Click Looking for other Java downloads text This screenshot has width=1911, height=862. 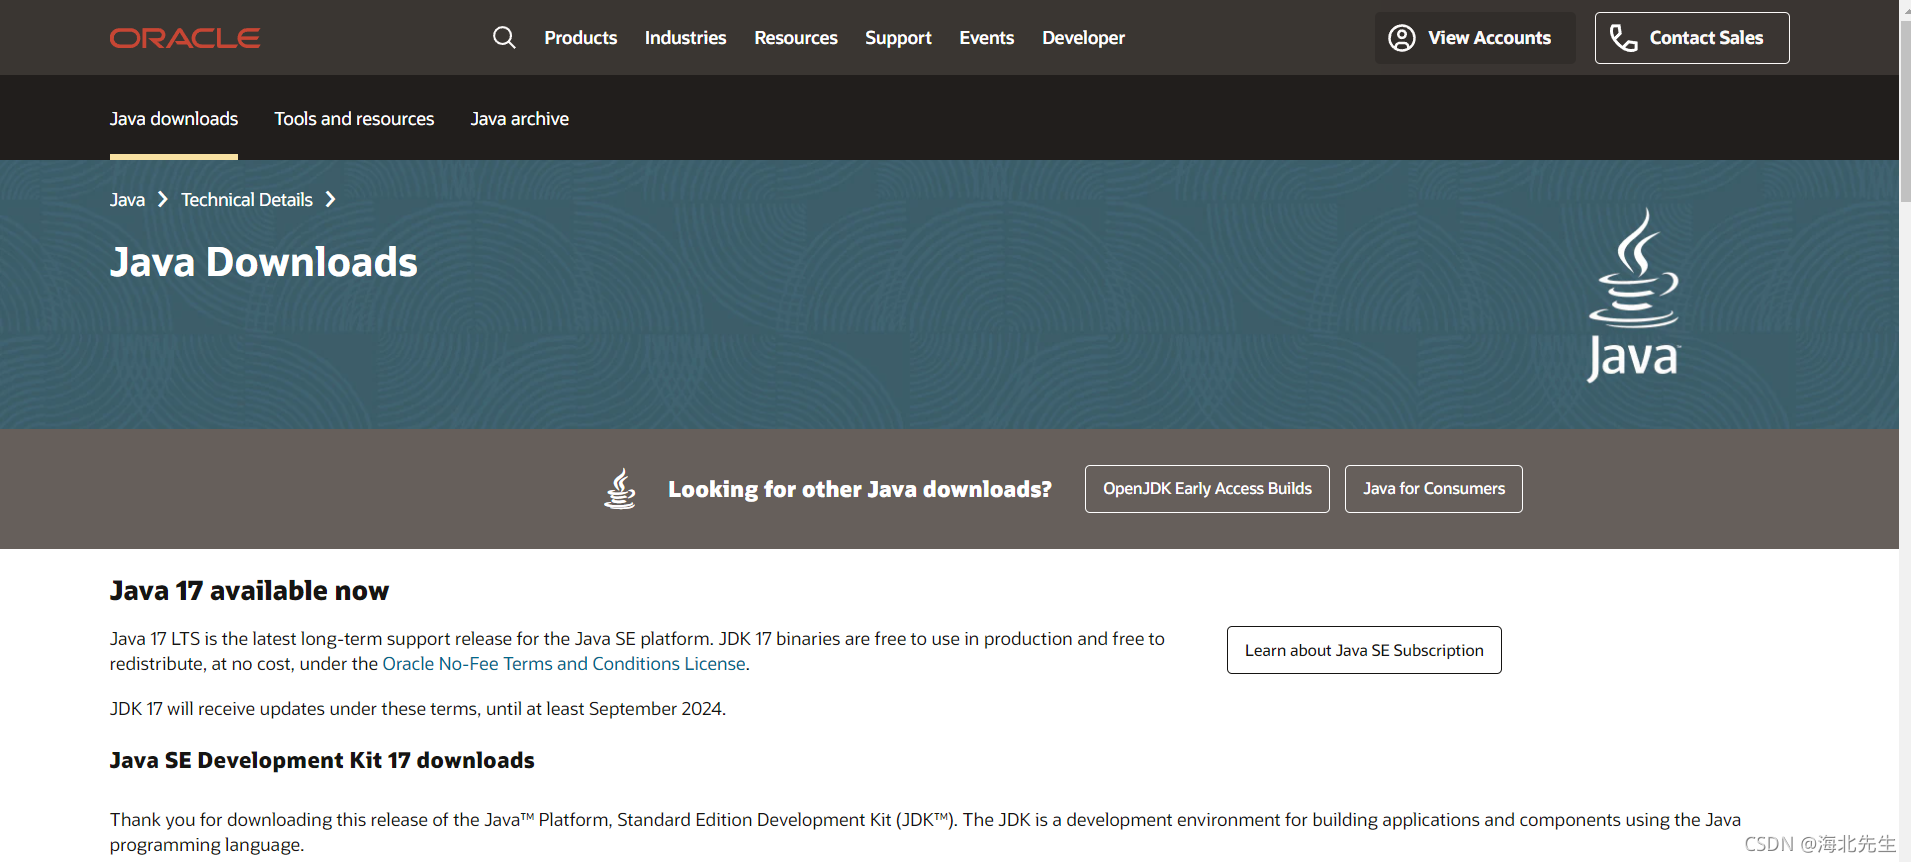click(860, 489)
